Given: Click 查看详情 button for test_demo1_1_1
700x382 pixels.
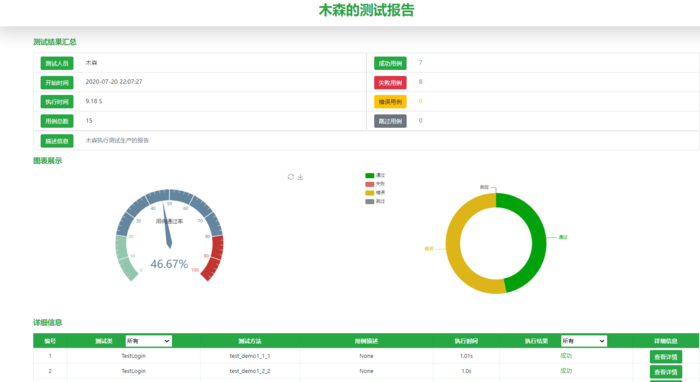Looking at the screenshot, I should (666, 357).
